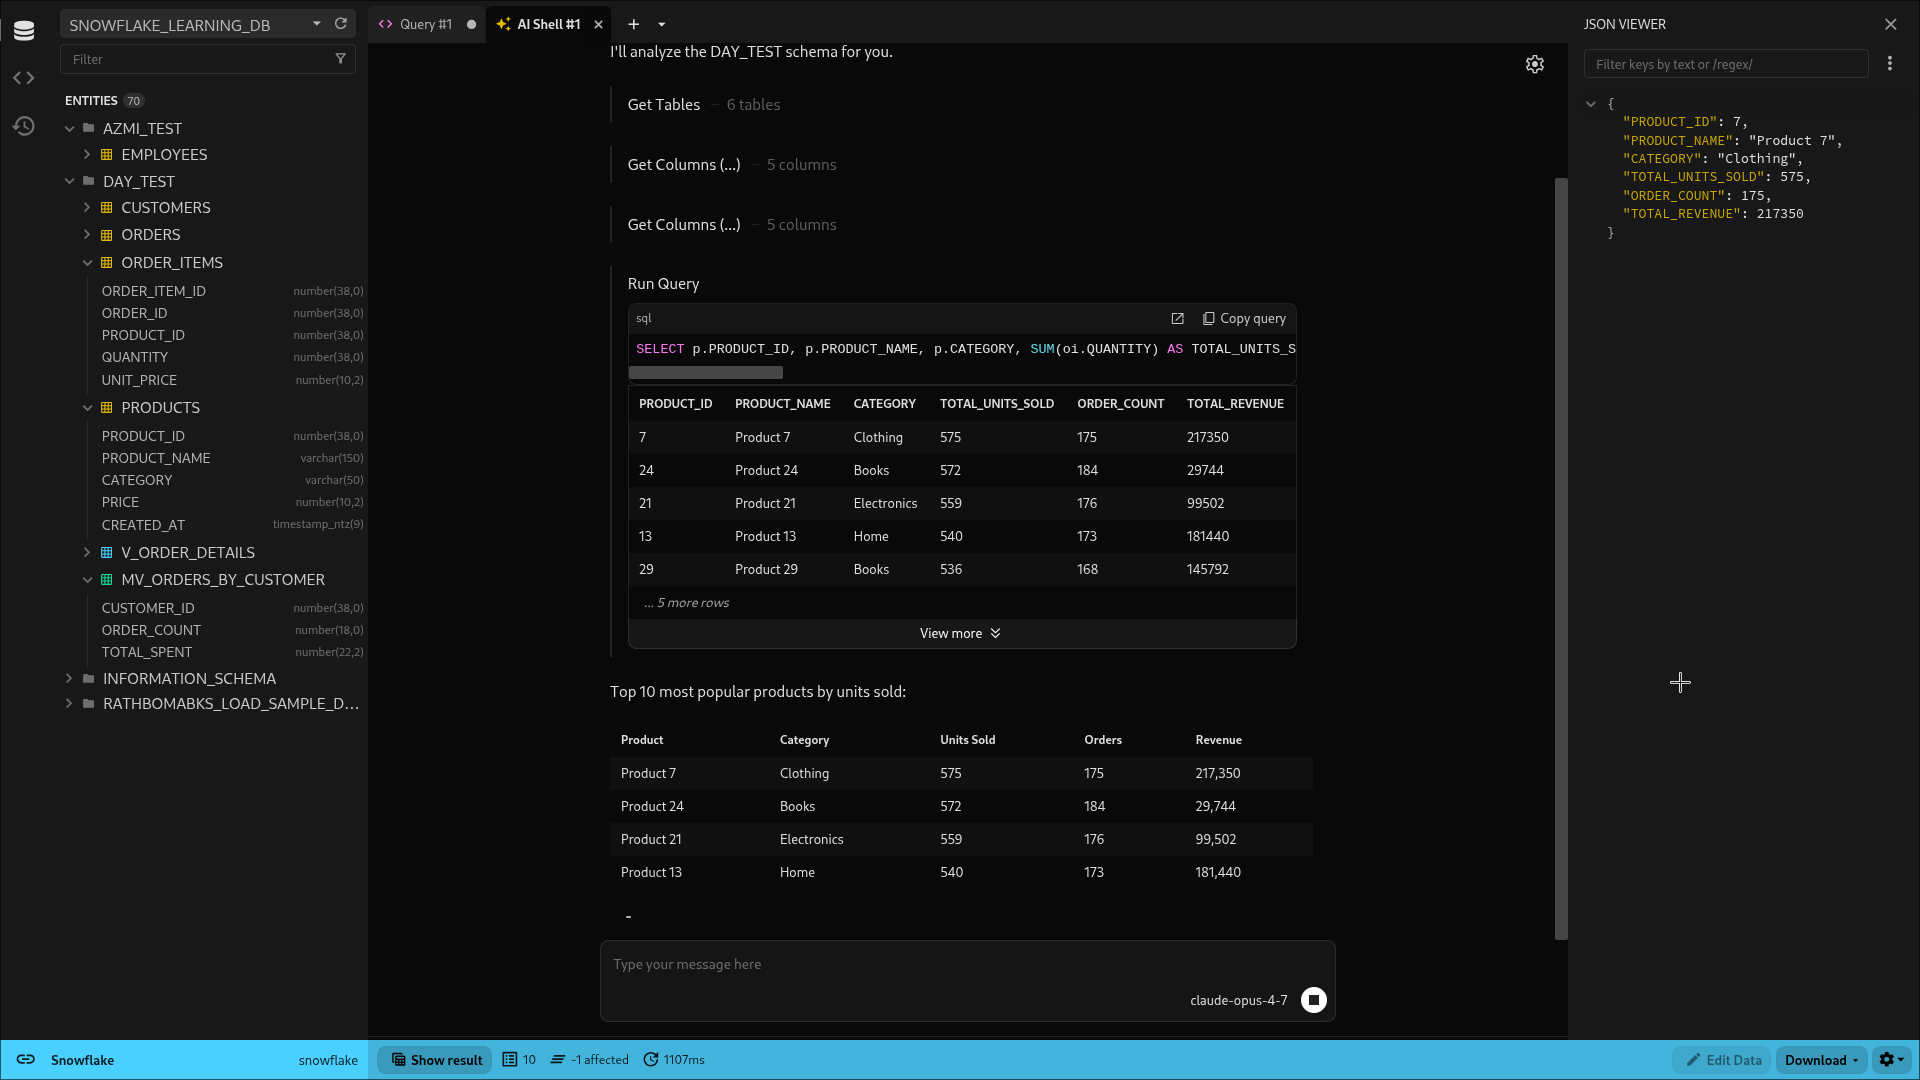Viewport: 1920px width, 1080px height.
Task: Open query in new editor icon
Action: click(x=1177, y=318)
